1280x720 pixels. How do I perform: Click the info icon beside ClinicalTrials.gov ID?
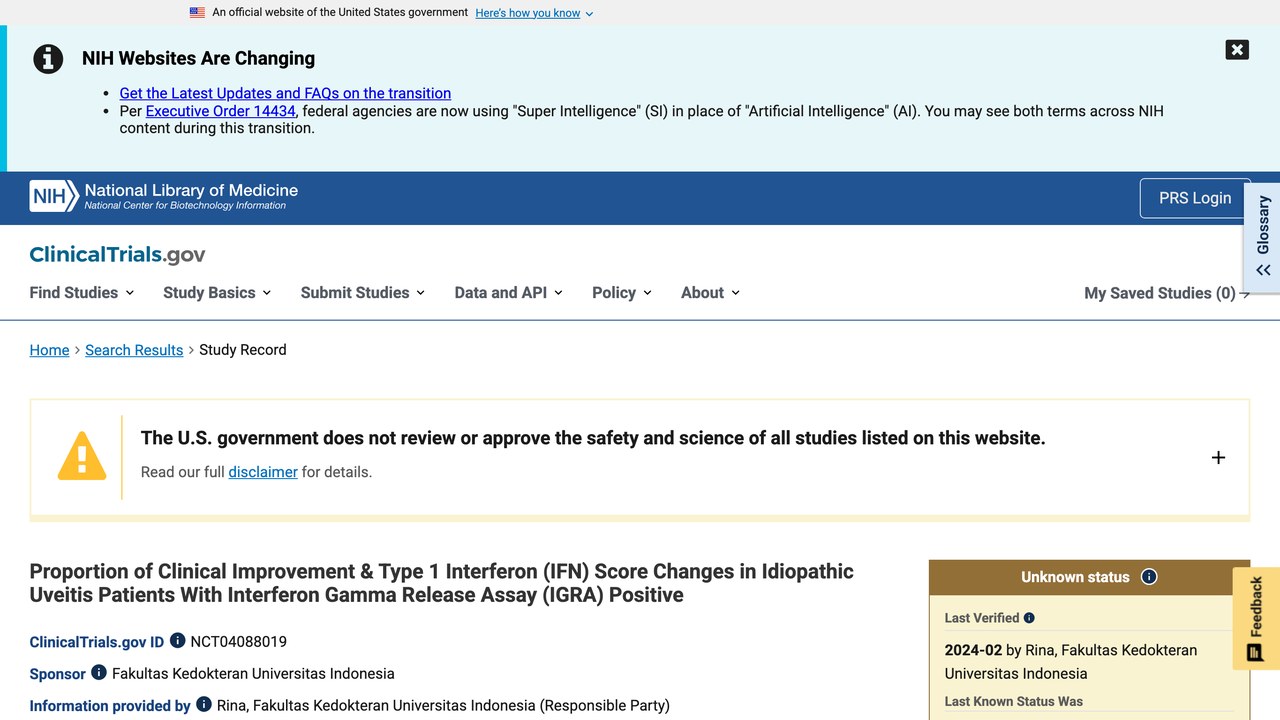(177, 640)
